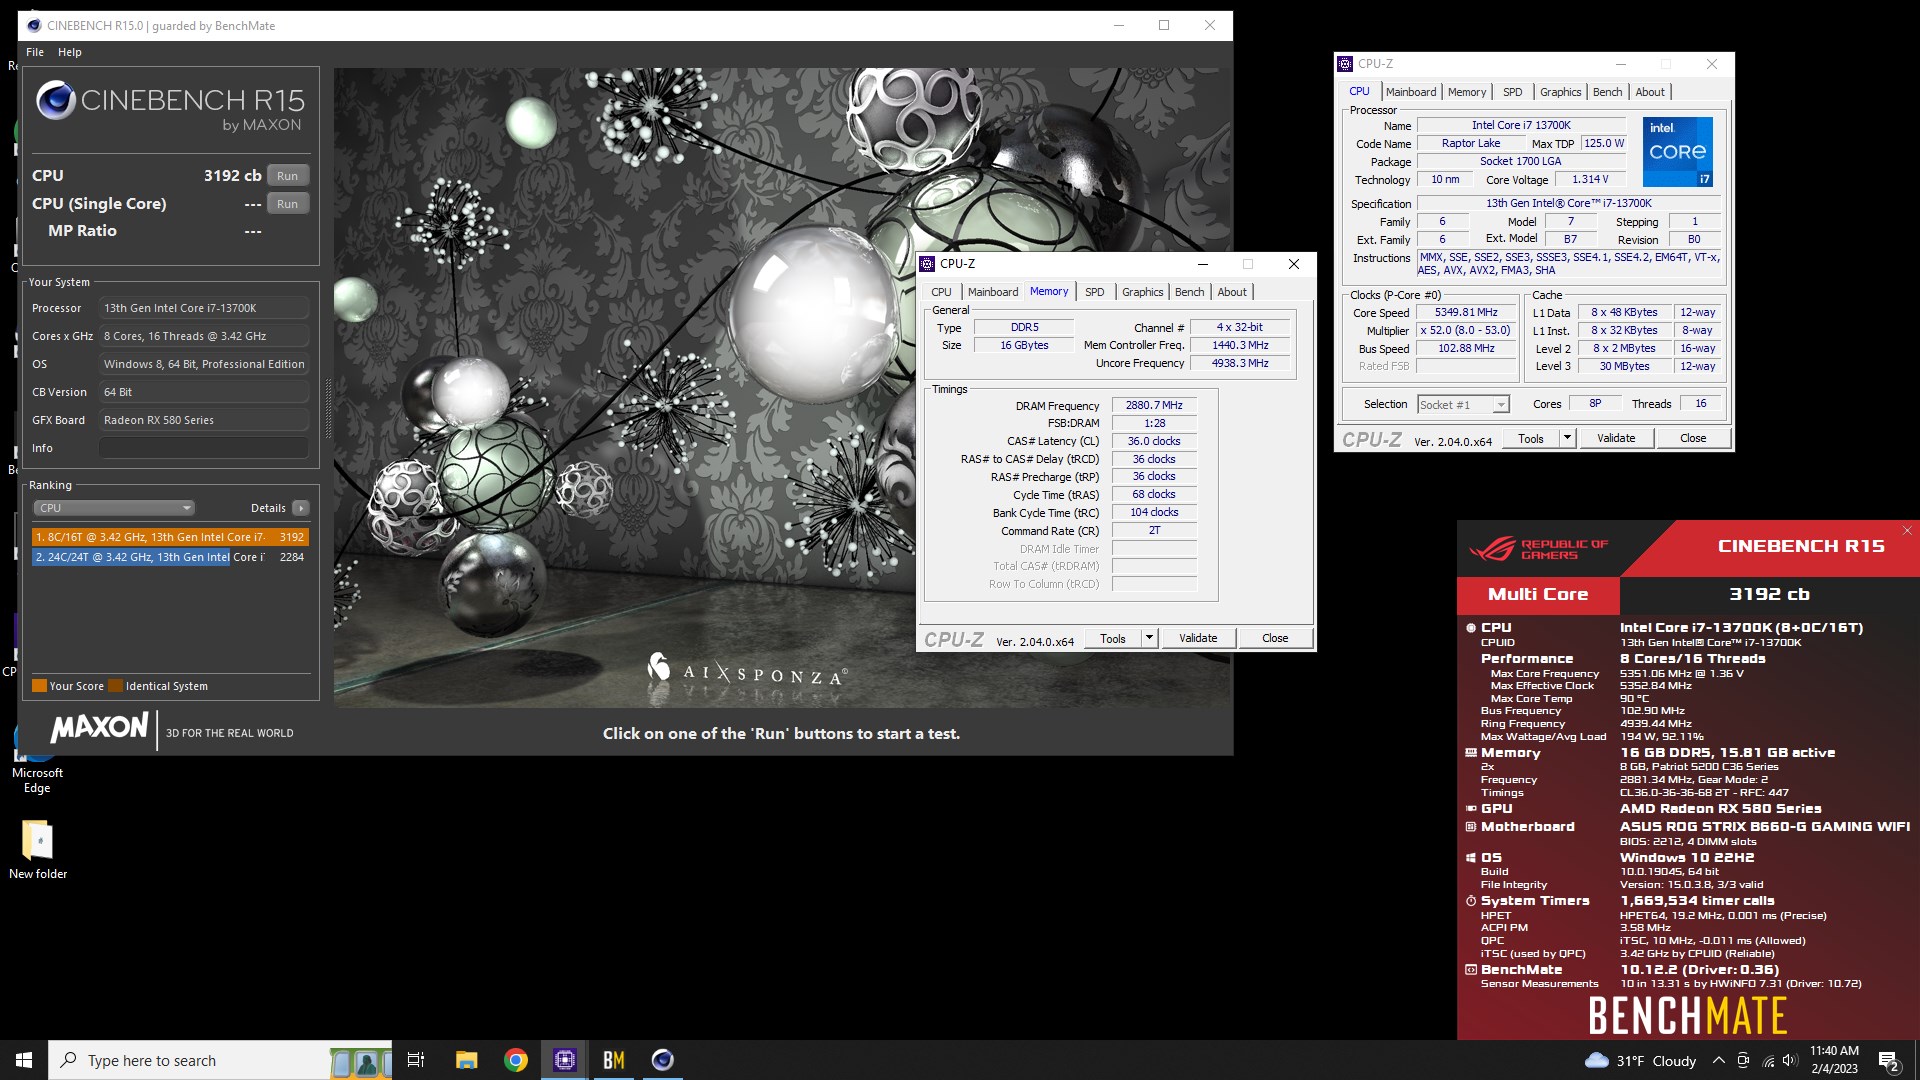Open Mainboard tab in the CPU CPU-Z window
This screenshot has width=1920, height=1080.
[1410, 92]
